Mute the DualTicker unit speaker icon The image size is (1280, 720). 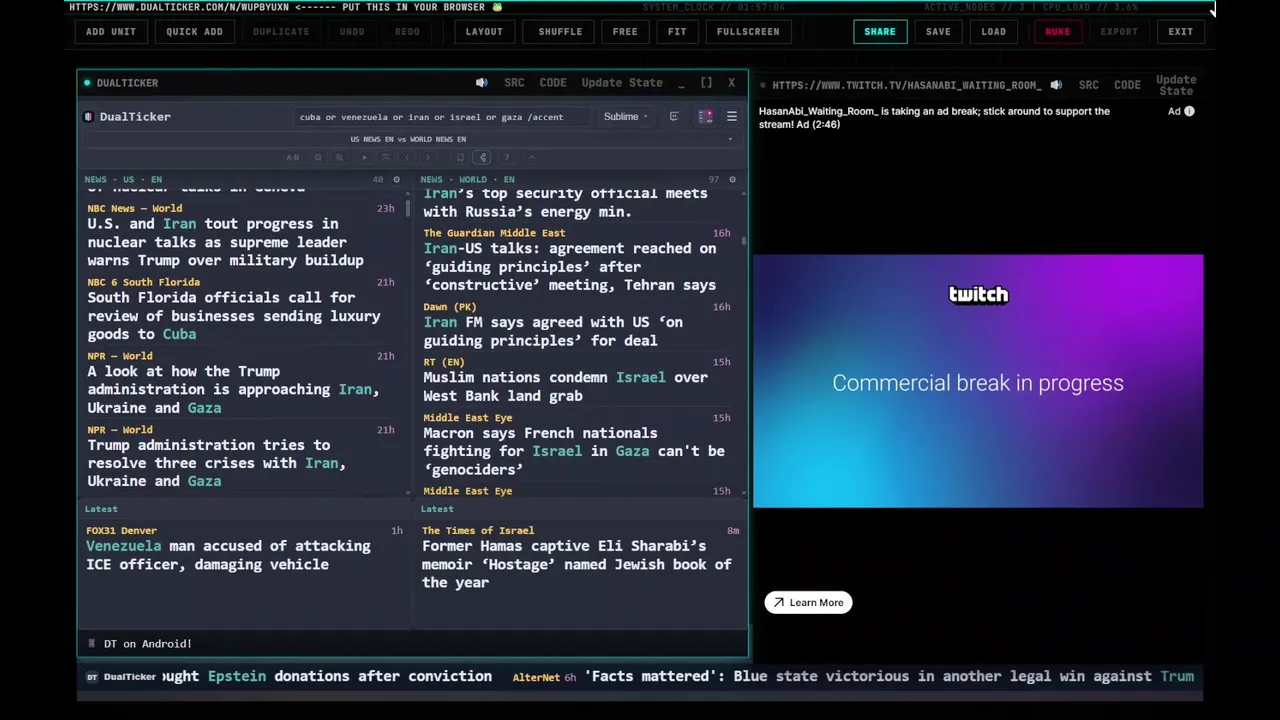(x=481, y=83)
